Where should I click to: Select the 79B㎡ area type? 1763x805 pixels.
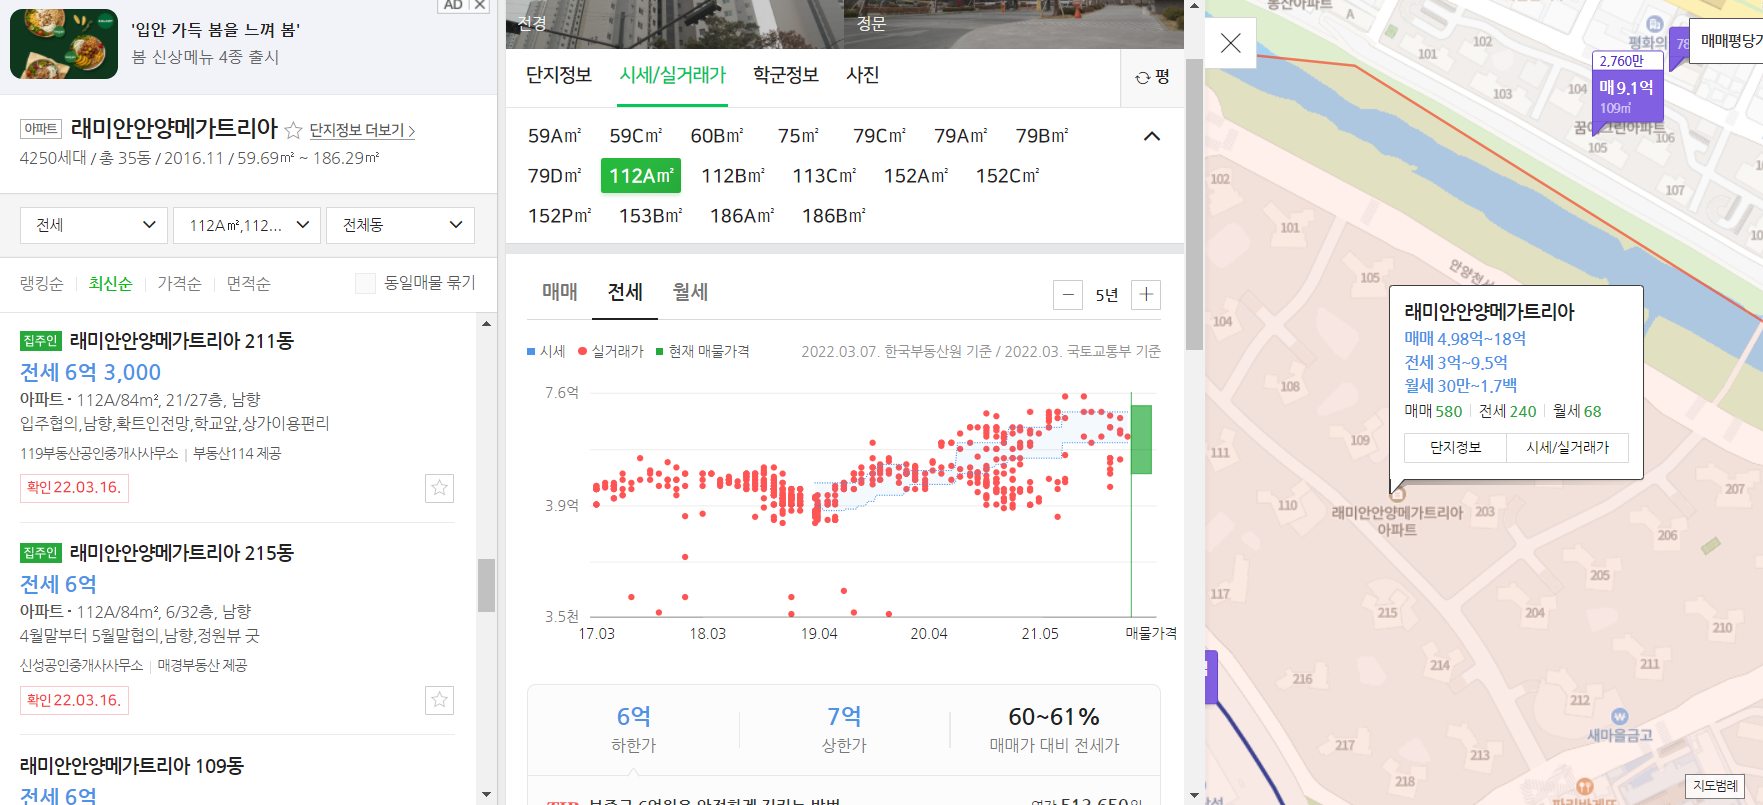coord(1042,136)
